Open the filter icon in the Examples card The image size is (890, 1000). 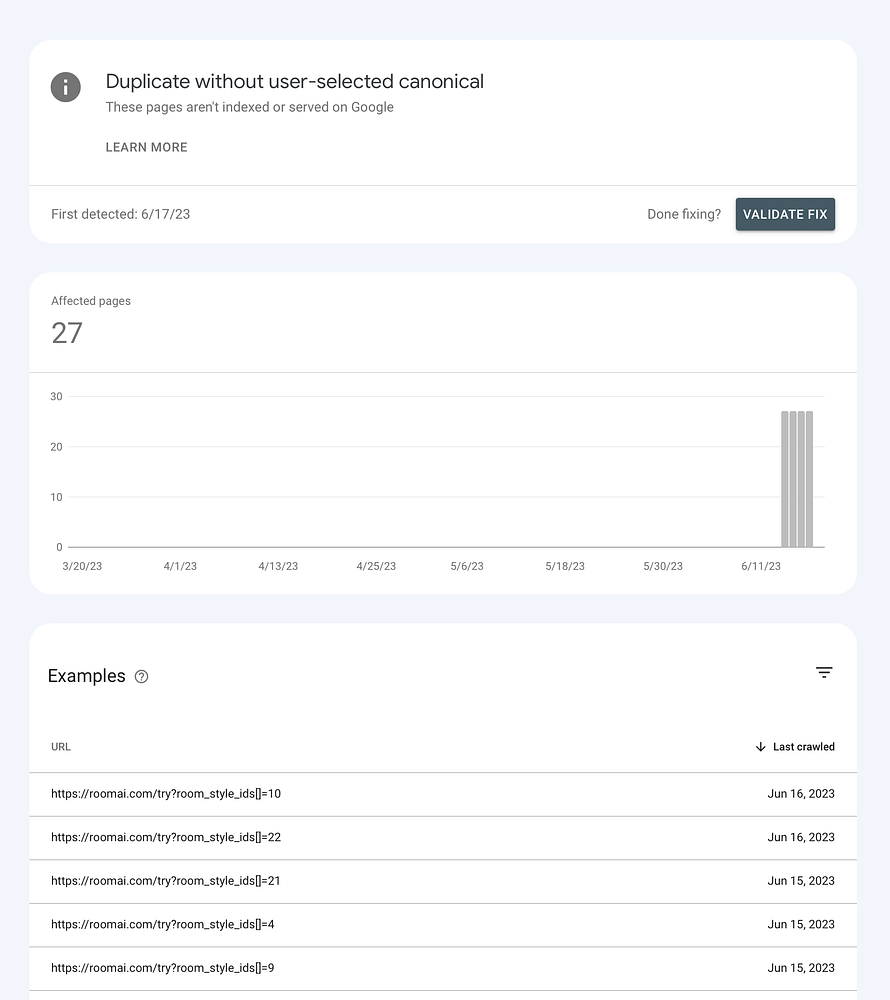(x=824, y=673)
